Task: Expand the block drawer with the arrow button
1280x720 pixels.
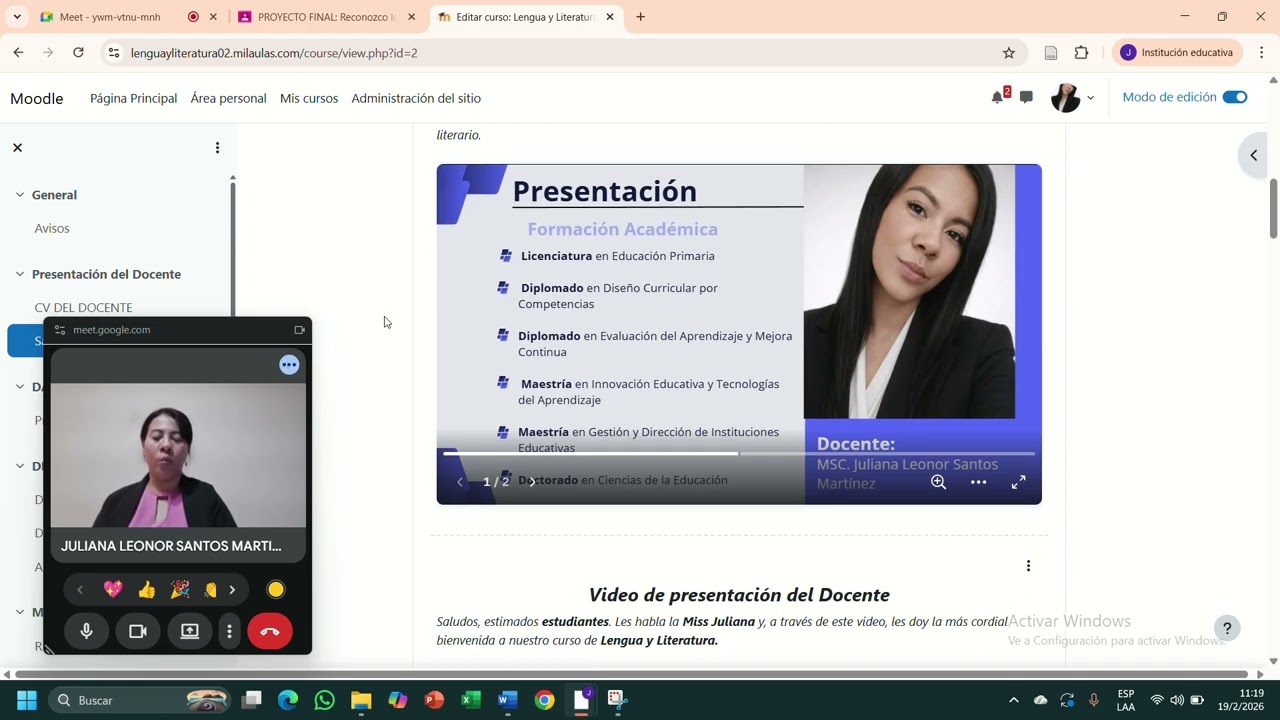Action: click(x=1254, y=155)
